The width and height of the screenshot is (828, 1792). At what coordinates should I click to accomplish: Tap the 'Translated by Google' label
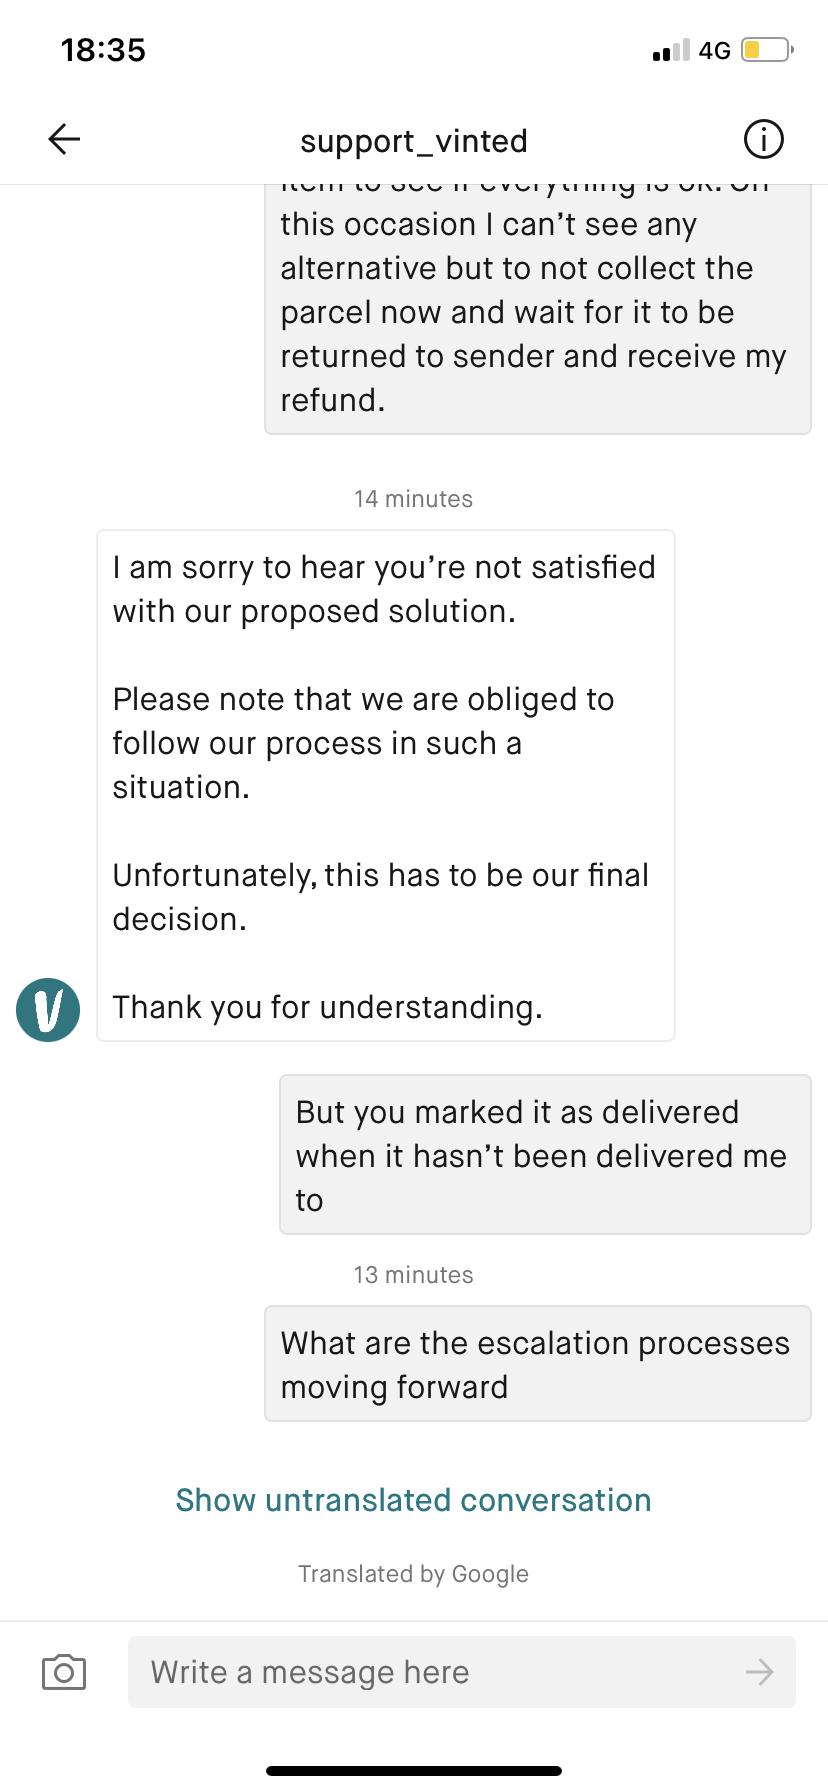[x=413, y=1574]
